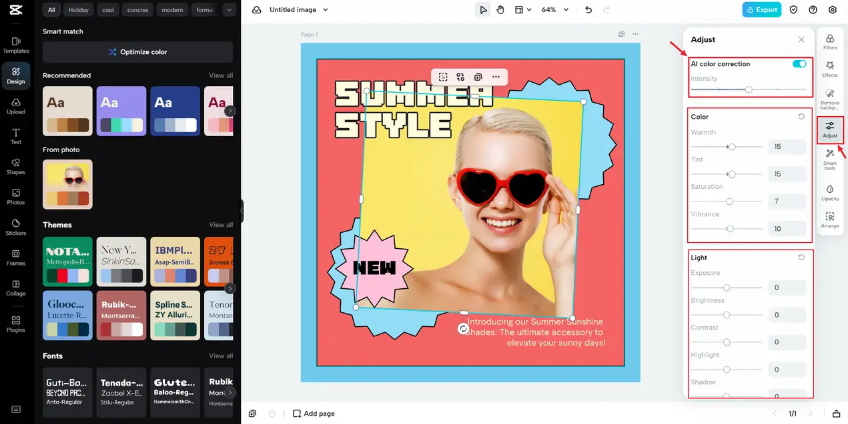This screenshot has width=848, height=424.
Task: Click Add page button
Action: (314, 414)
